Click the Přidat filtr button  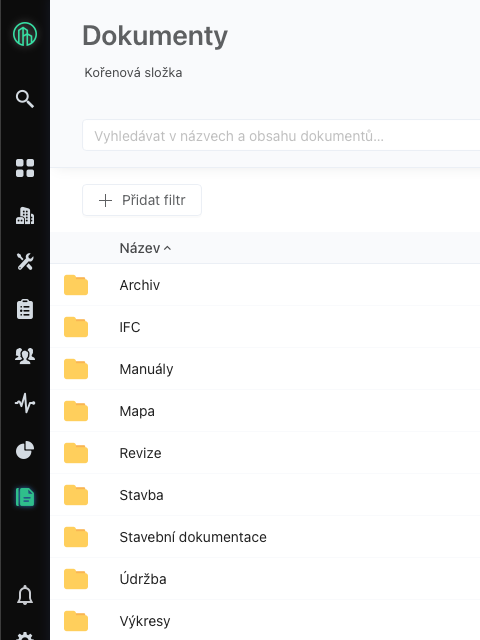(x=142, y=200)
